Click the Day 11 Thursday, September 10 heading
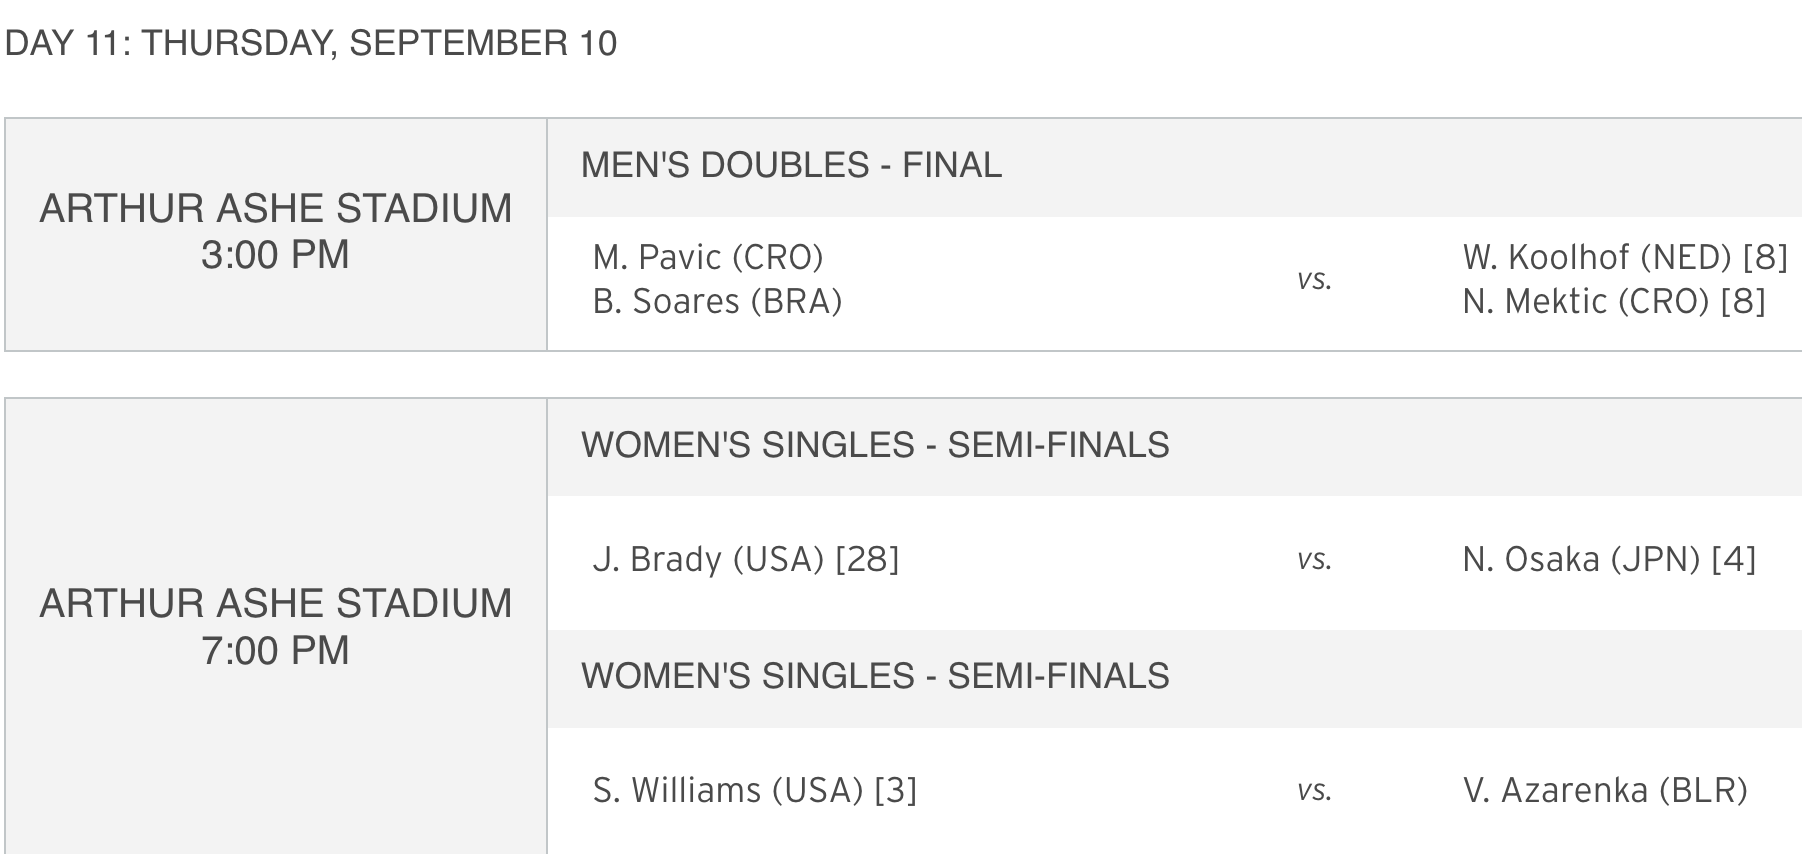 point(311,43)
